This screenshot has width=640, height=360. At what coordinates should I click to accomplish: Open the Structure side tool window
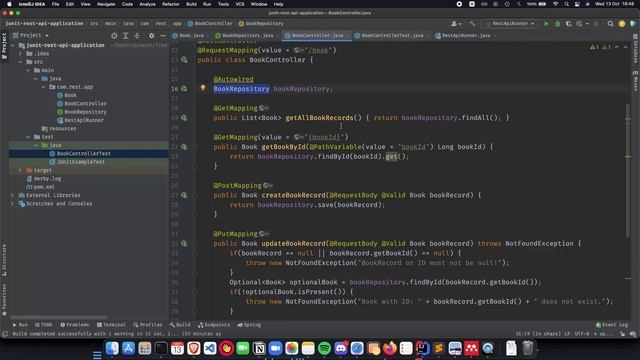[x=4, y=260]
